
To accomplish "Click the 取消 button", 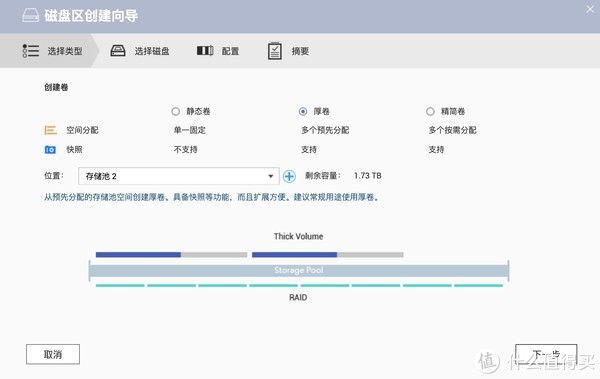I will click(53, 354).
